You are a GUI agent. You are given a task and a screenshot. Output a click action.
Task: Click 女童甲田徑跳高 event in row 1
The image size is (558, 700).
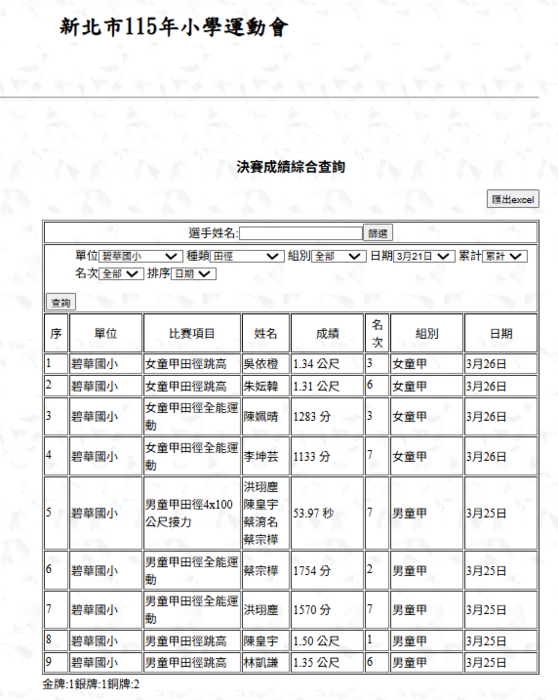(186, 364)
